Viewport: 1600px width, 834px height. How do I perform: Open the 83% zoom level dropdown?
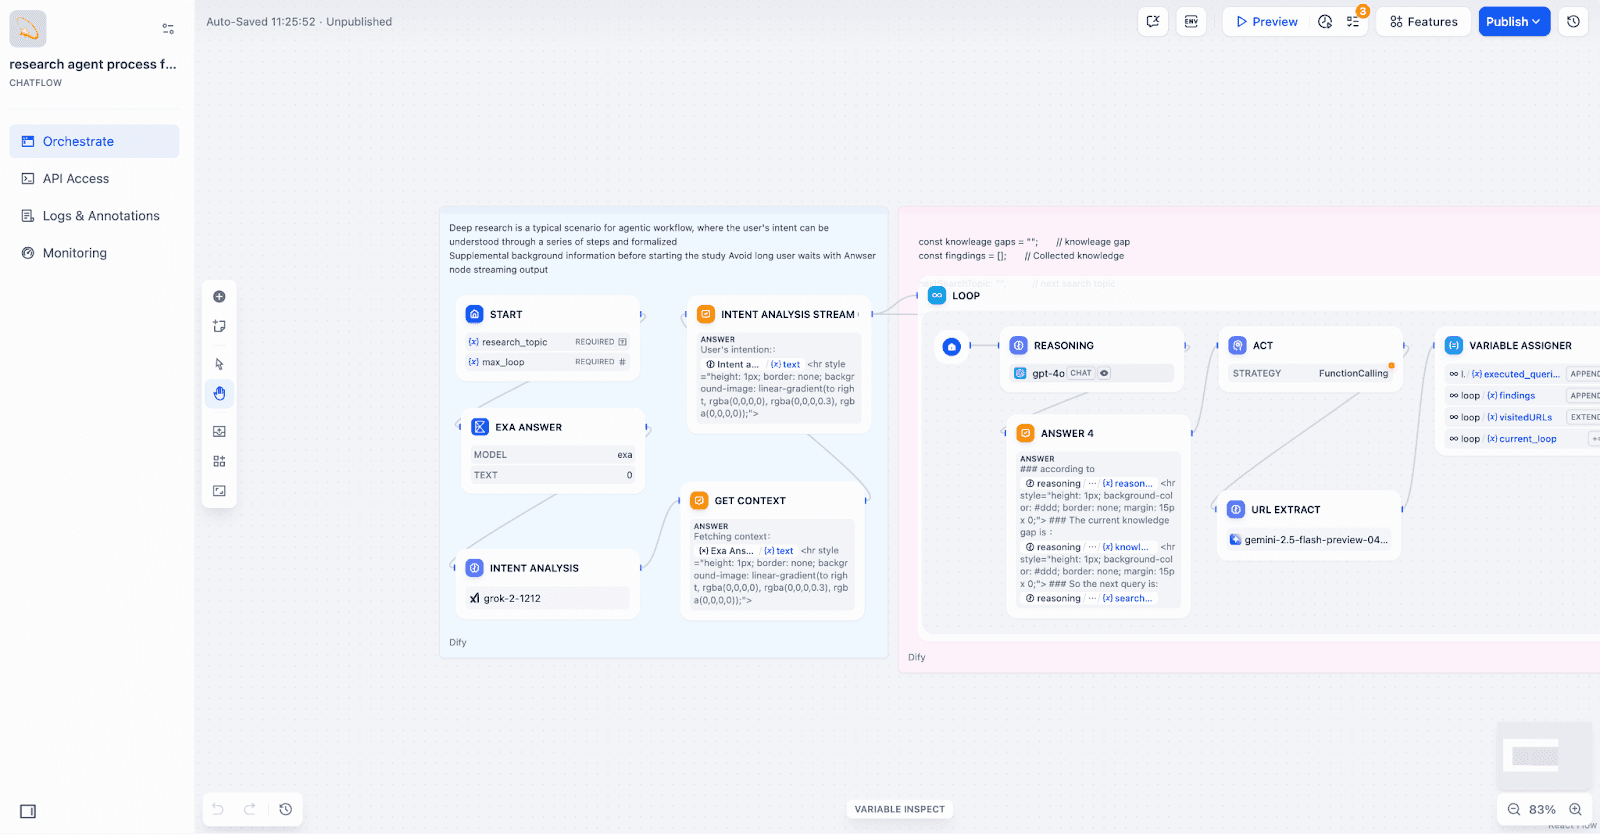[x=1542, y=810]
